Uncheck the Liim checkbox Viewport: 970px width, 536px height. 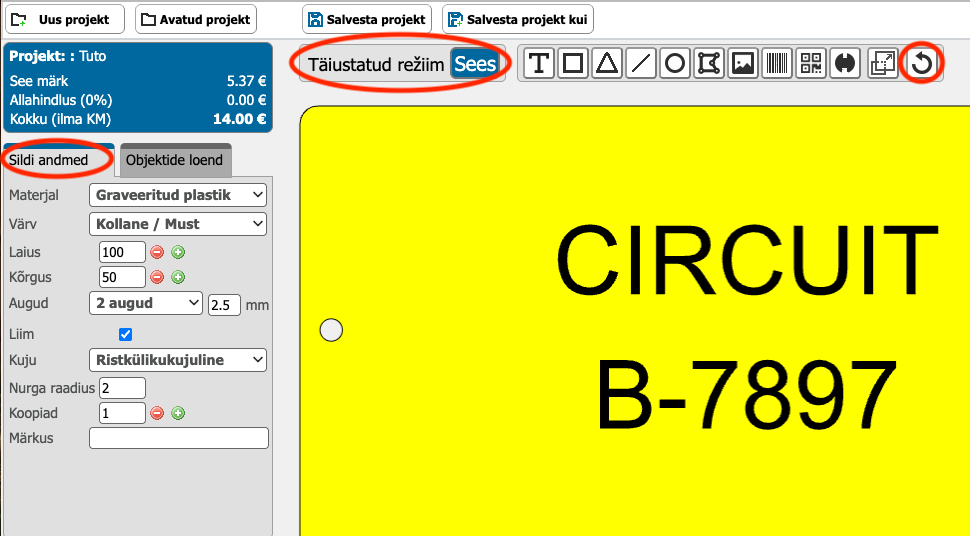(126, 335)
